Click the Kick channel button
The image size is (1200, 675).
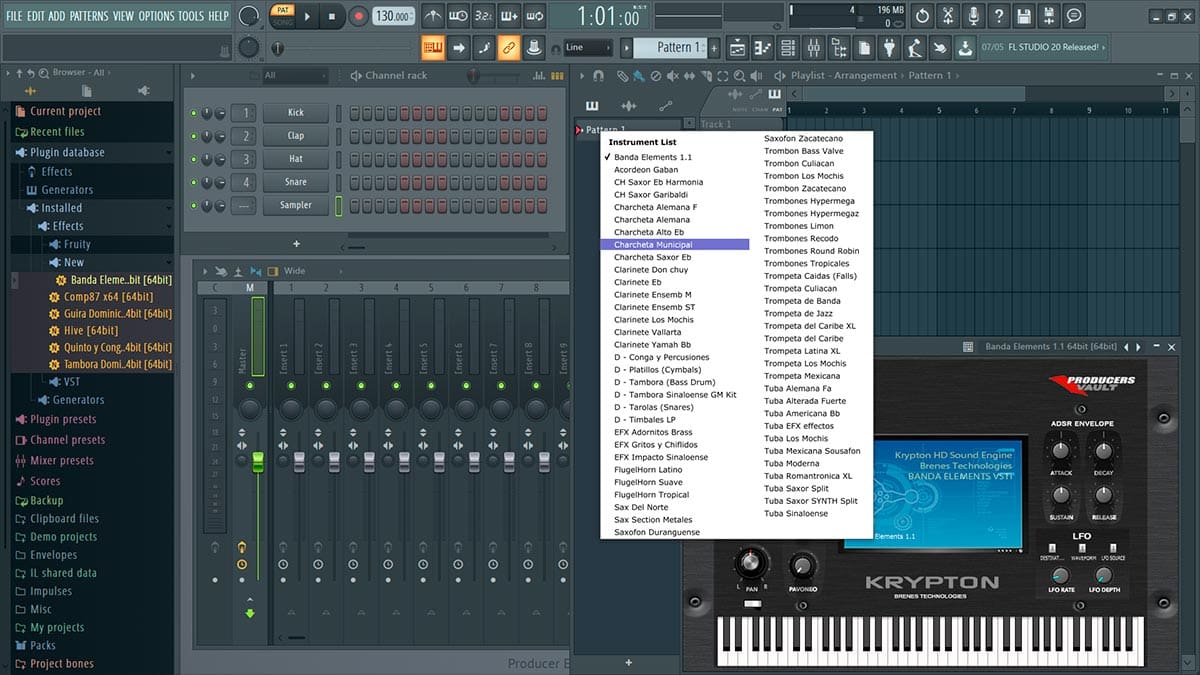tap(296, 113)
